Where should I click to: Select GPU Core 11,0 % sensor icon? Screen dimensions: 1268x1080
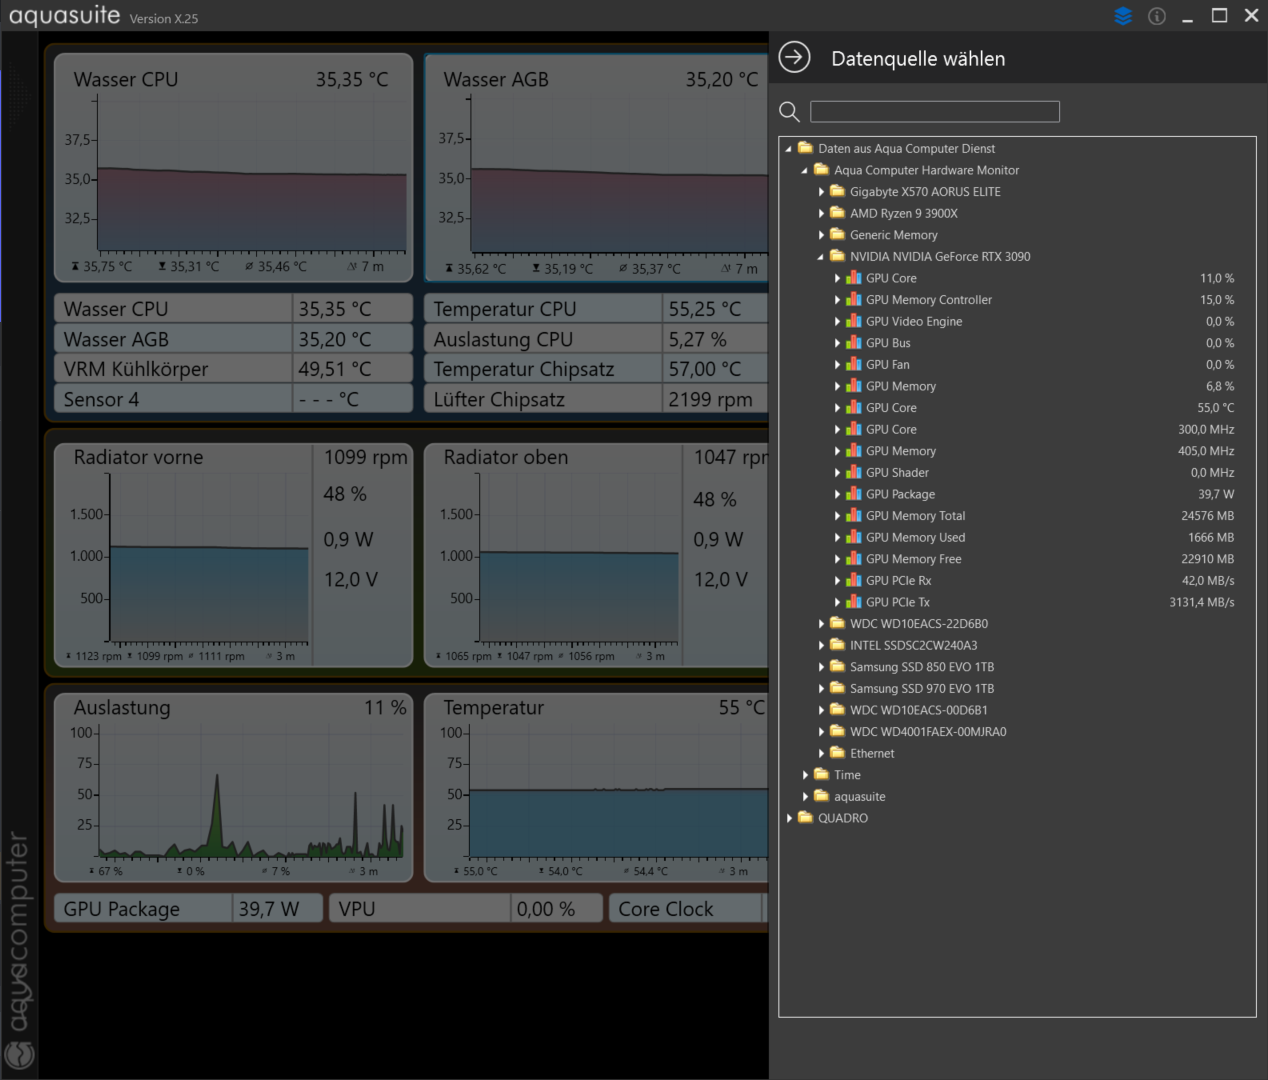click(854, 278)
